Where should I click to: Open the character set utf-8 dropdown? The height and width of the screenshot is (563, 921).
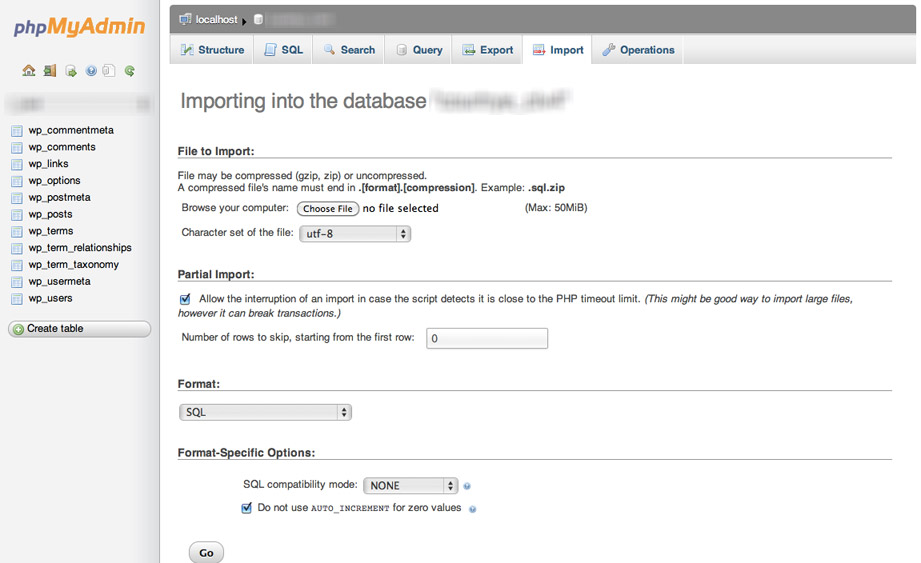pyautogui.click(x=355, y=234)
